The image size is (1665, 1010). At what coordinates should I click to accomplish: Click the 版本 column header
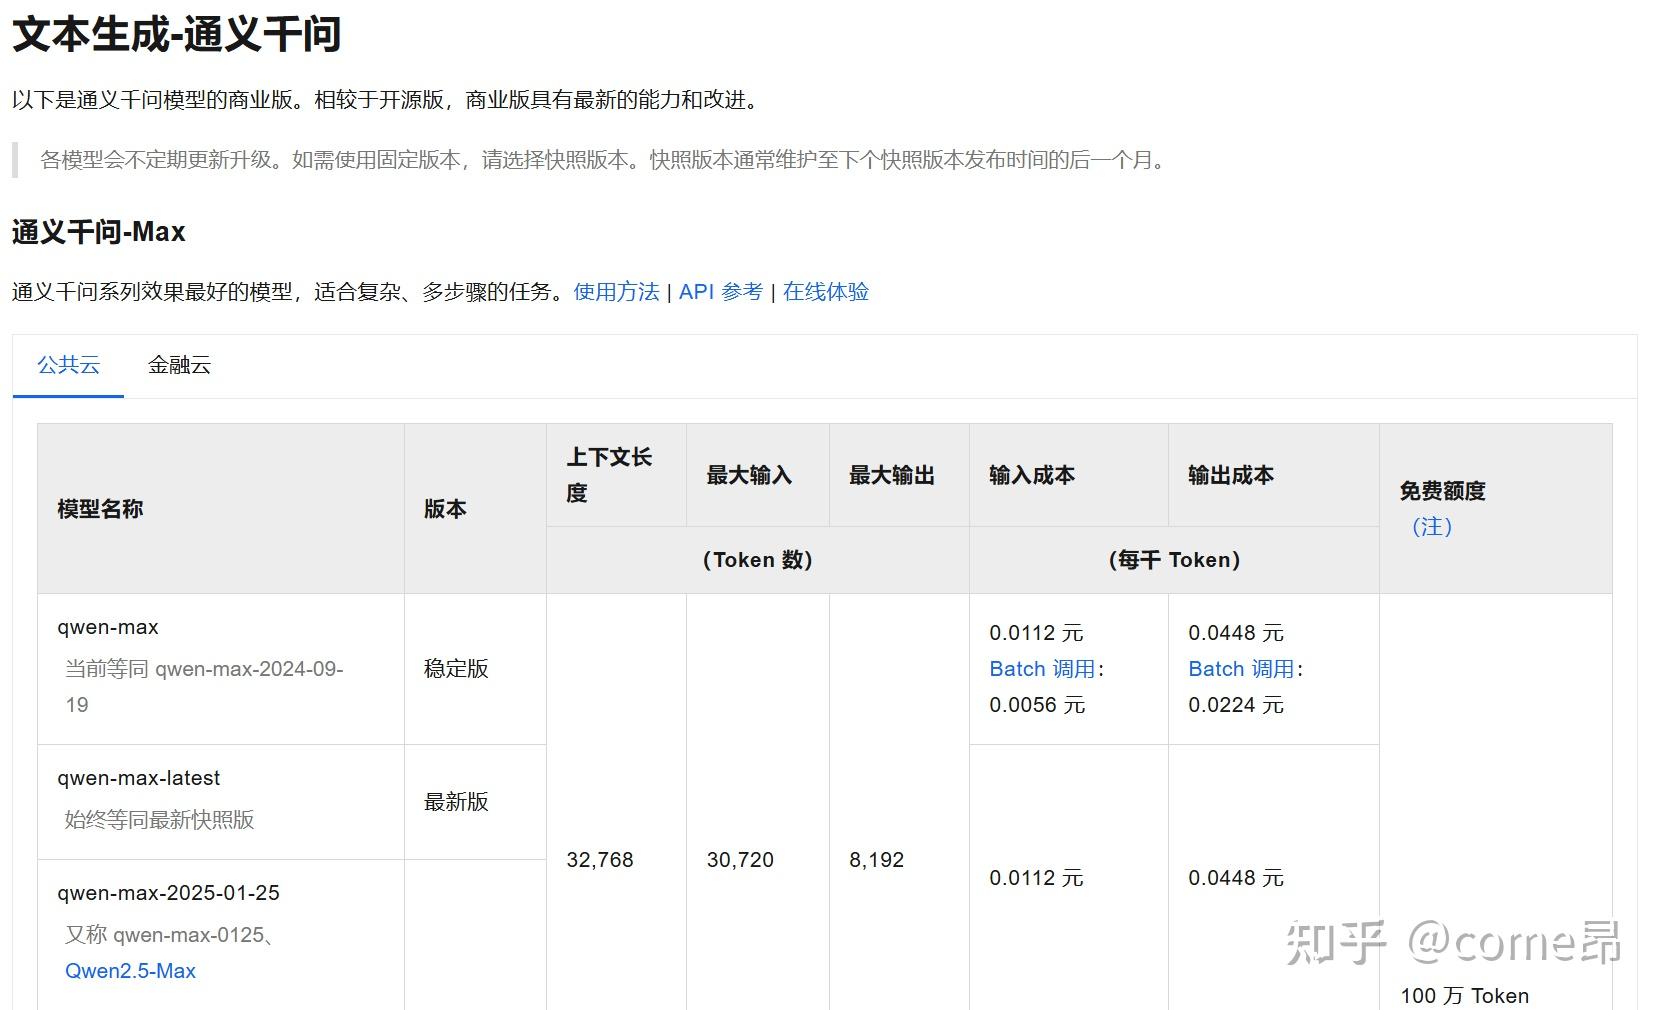[x=445, y=509]
